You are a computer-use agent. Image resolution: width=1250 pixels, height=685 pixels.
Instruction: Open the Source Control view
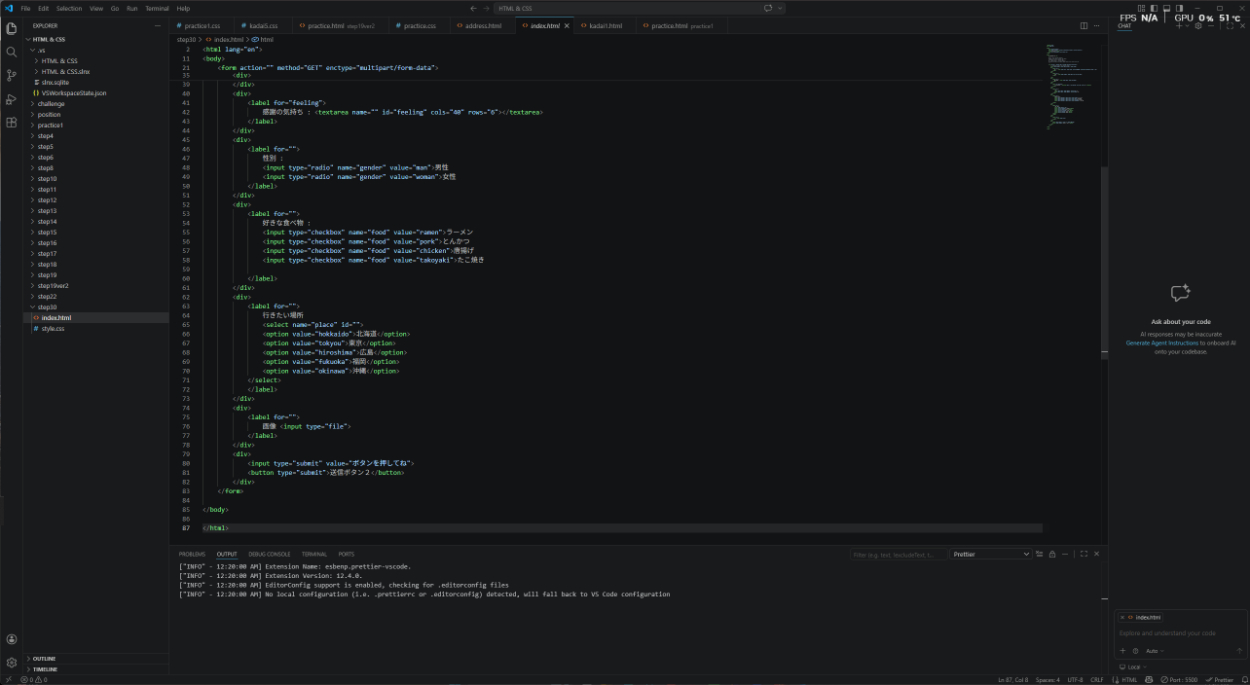pyautogui.click(x=11, y=75)
